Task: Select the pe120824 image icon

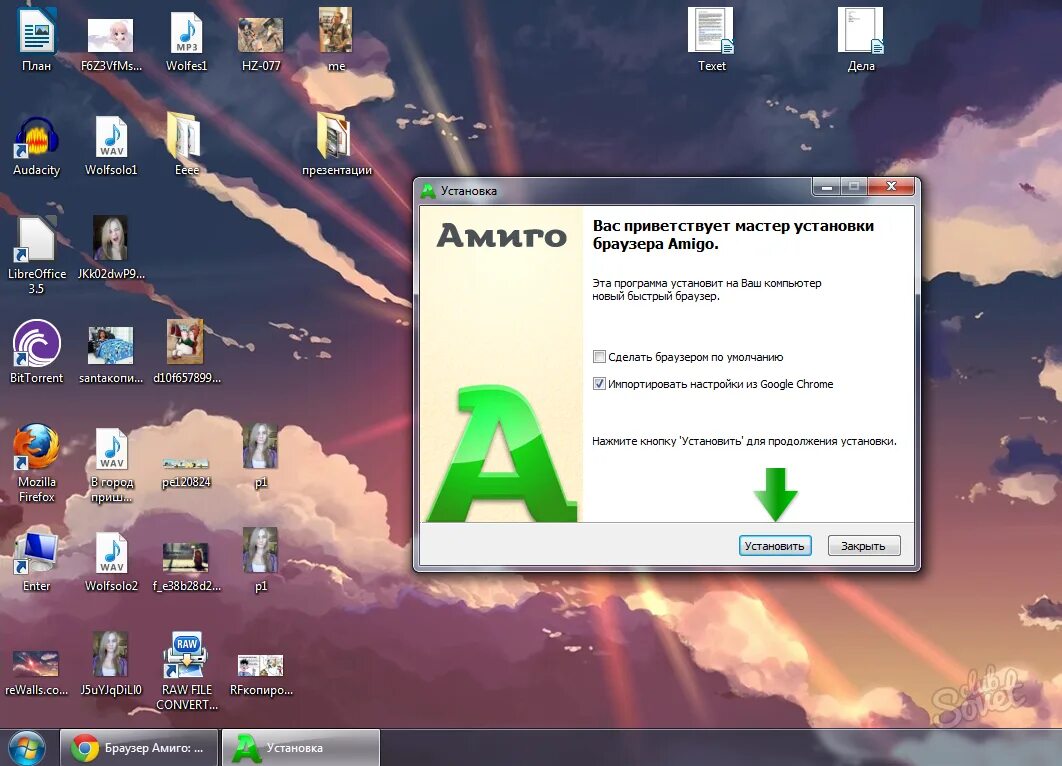Action: pyautogui.click(x=185, y=464)
